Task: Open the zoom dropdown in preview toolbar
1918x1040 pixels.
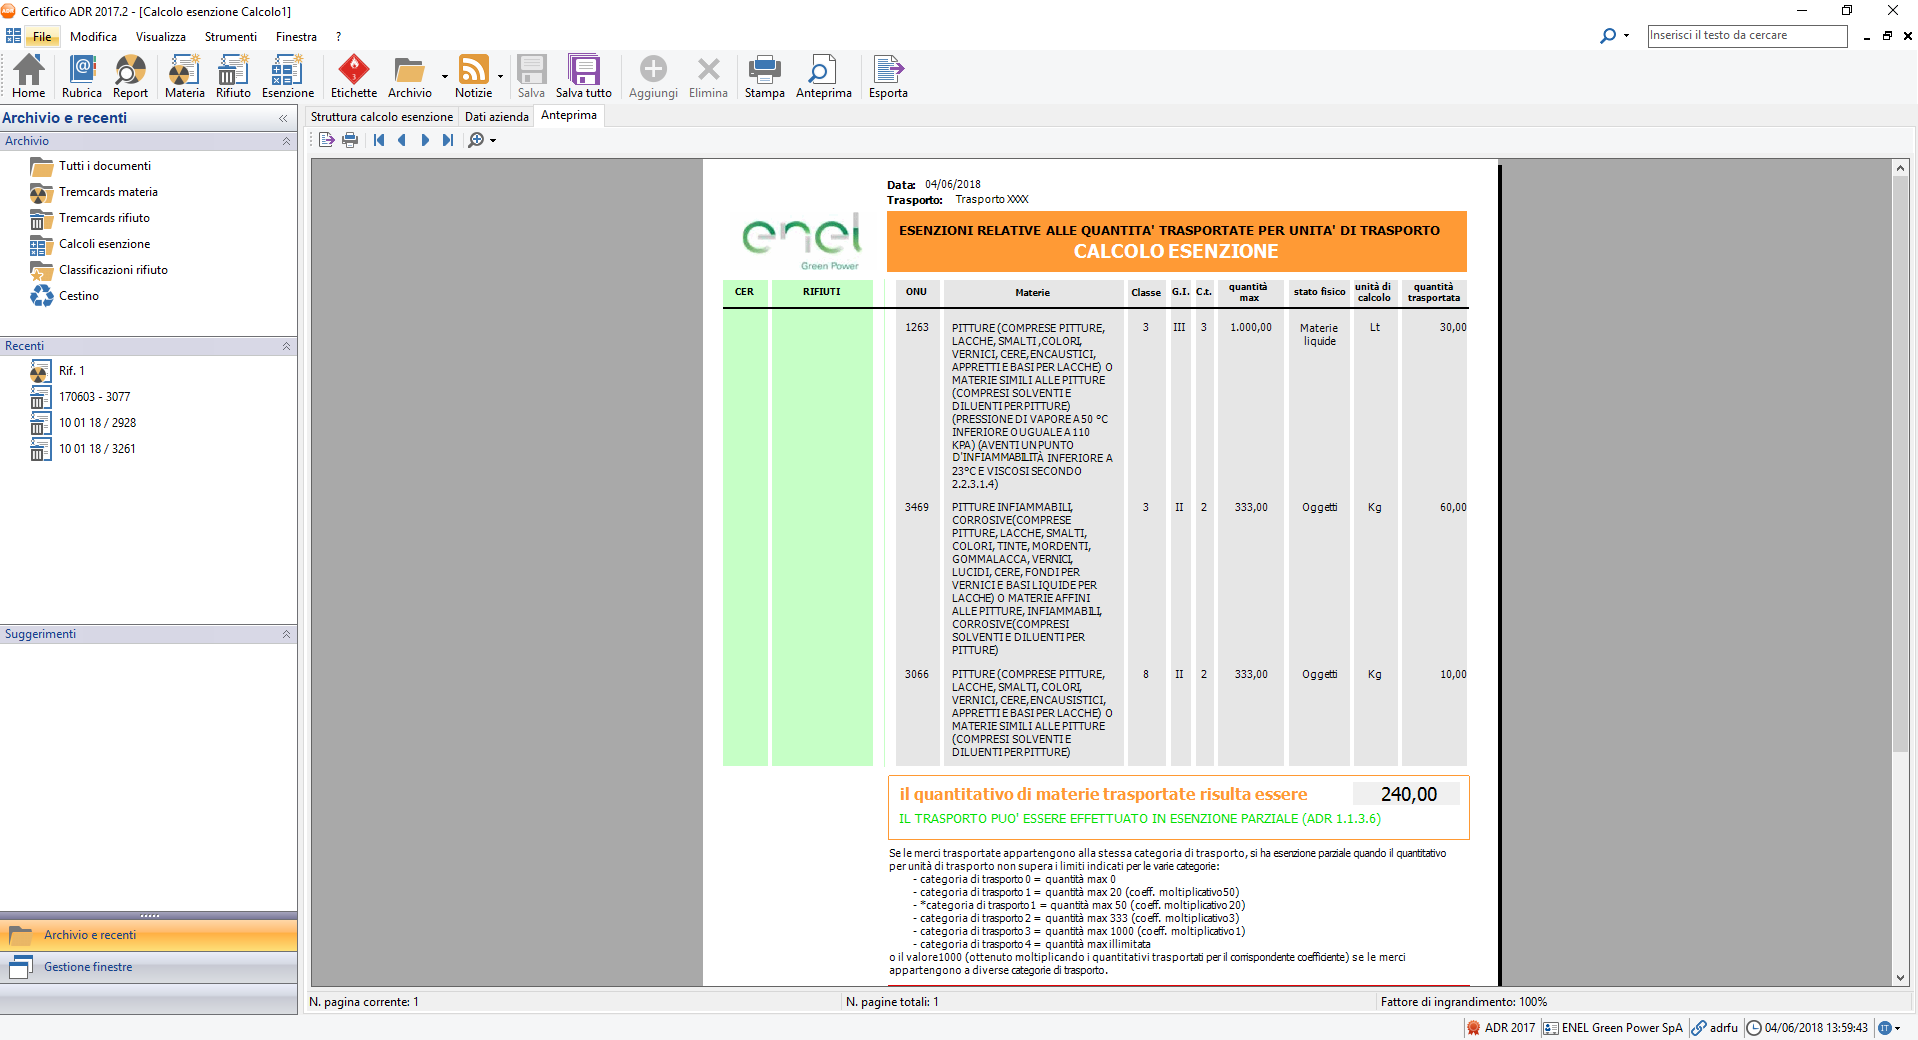Action: [493, 141]
